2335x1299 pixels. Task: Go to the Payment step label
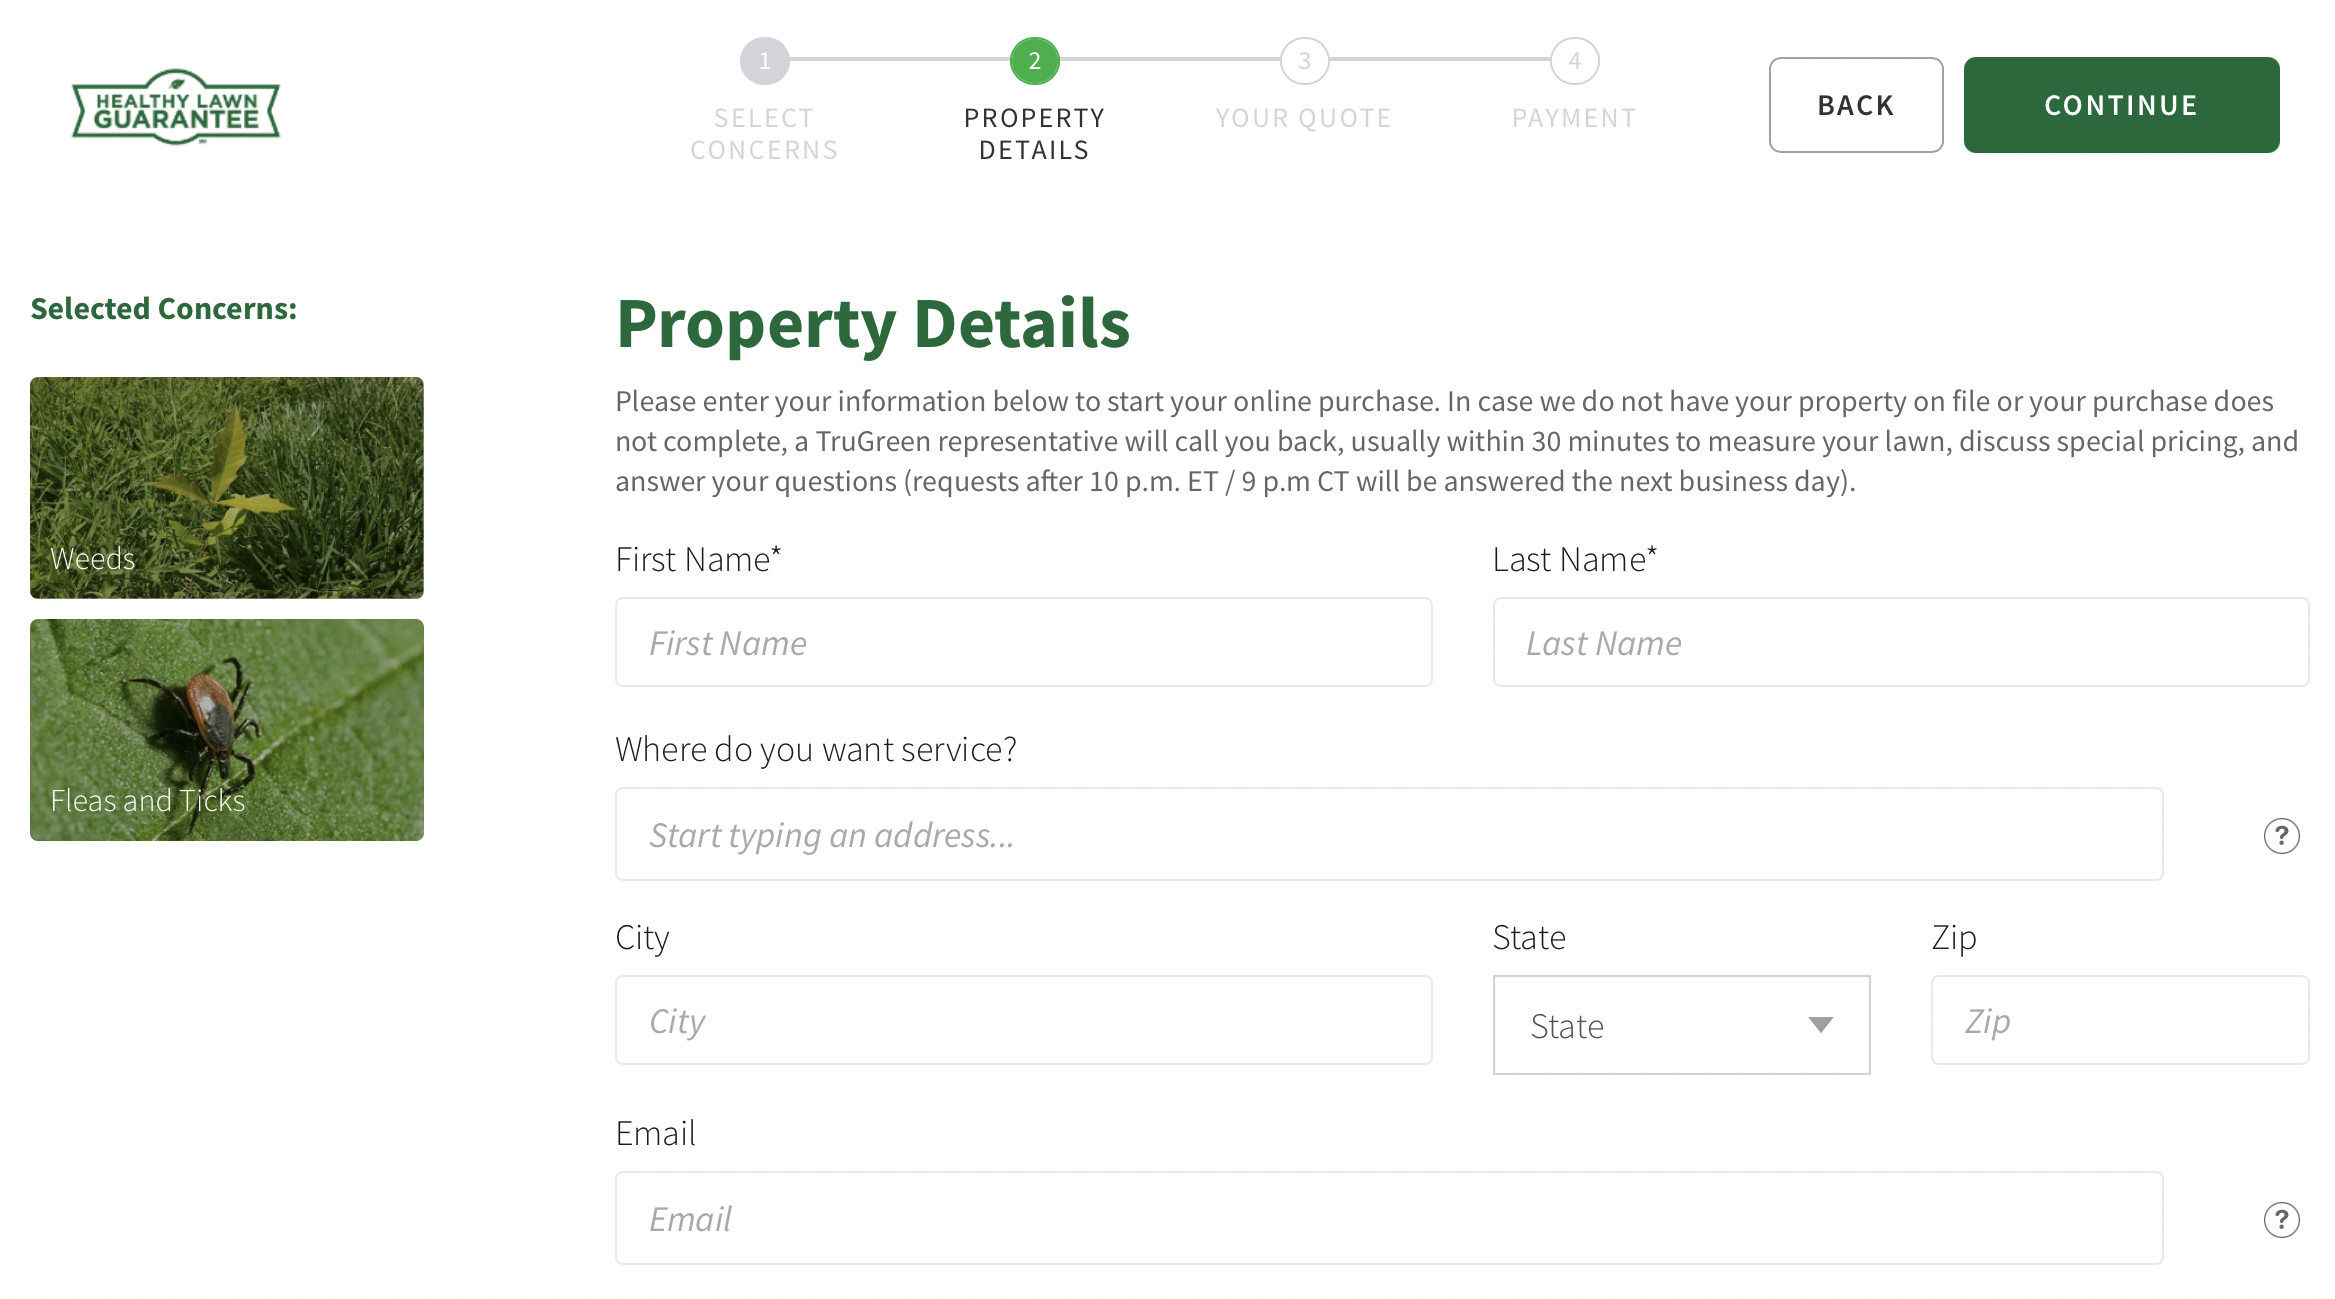(1574, 118)
